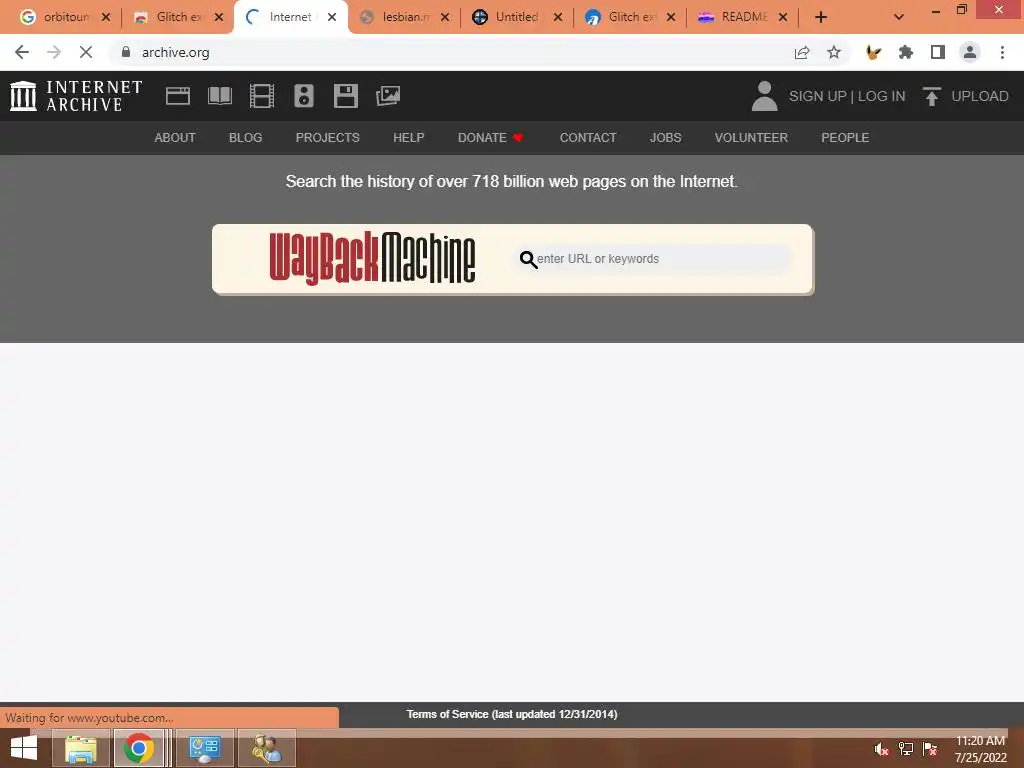Click the share this page icon
Image resolution: width=1024 pixels, height=768 pixels.
pos(802,52)
